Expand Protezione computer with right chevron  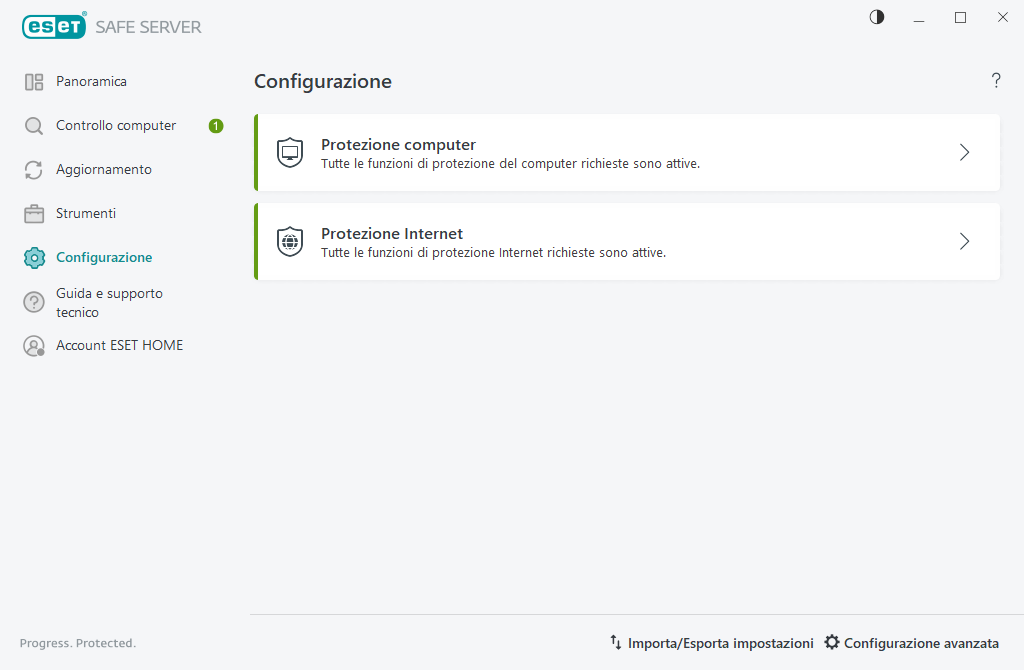(x=964, y=153)
